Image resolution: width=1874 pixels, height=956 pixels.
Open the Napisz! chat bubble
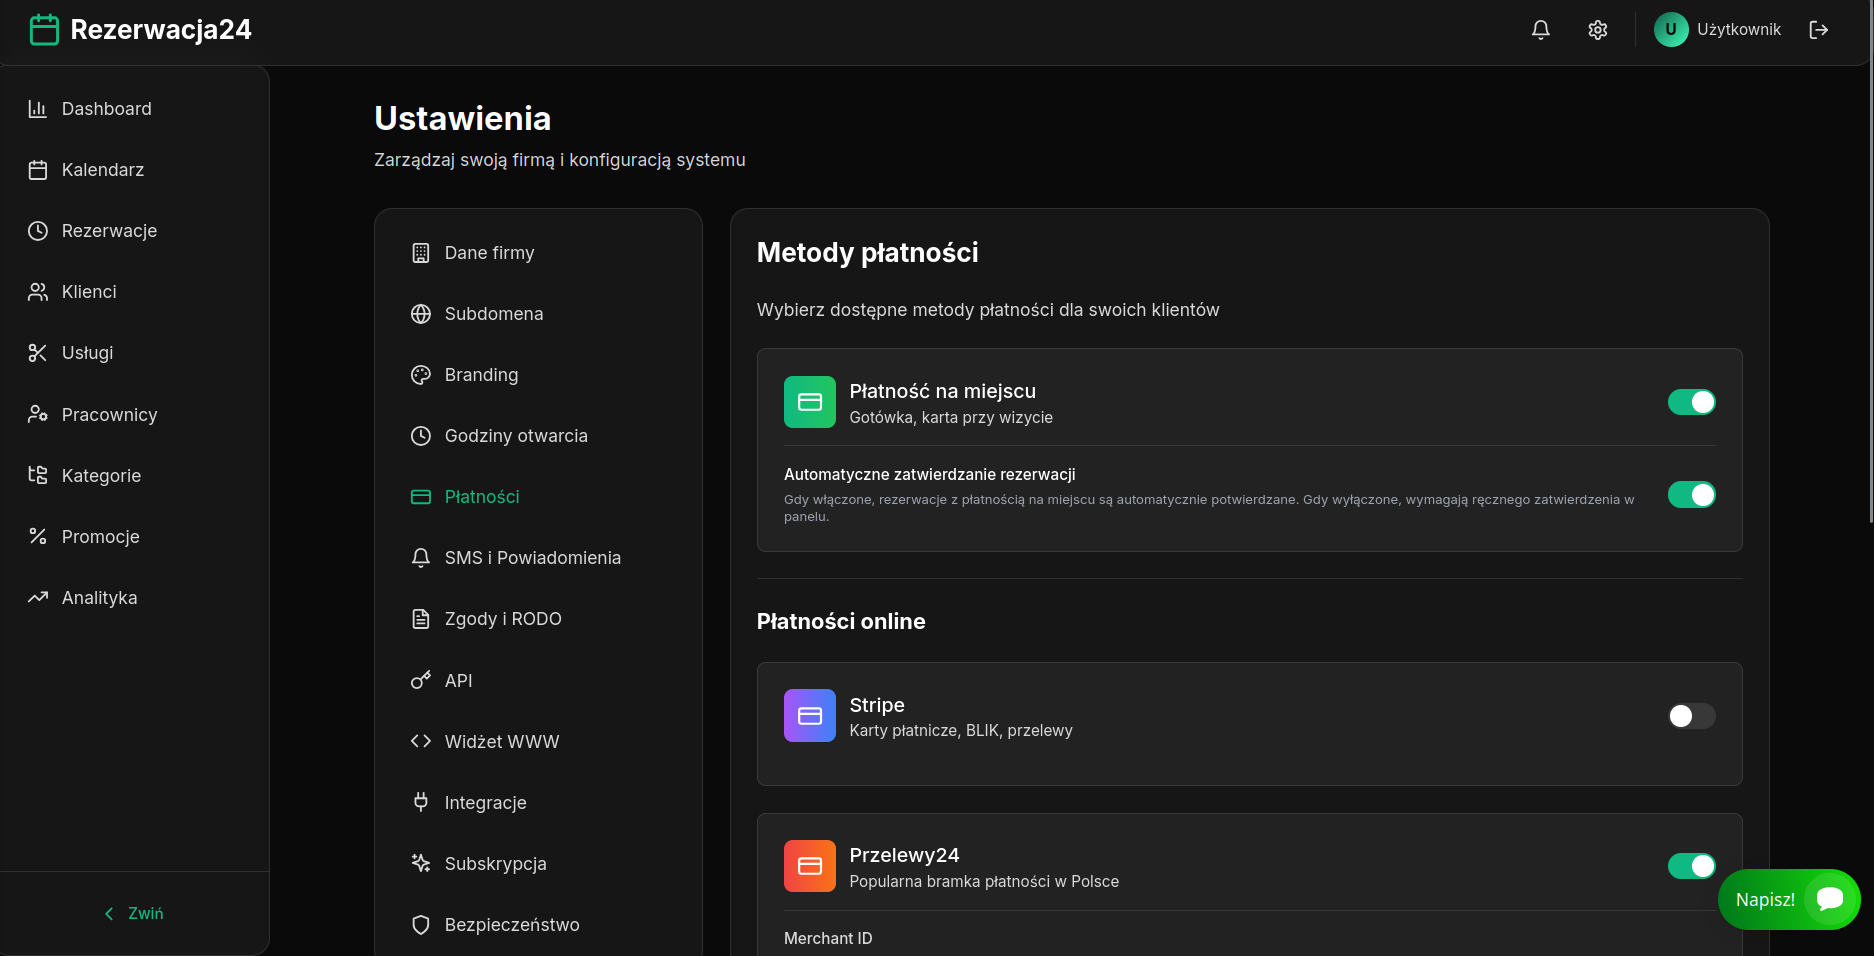1789,899
